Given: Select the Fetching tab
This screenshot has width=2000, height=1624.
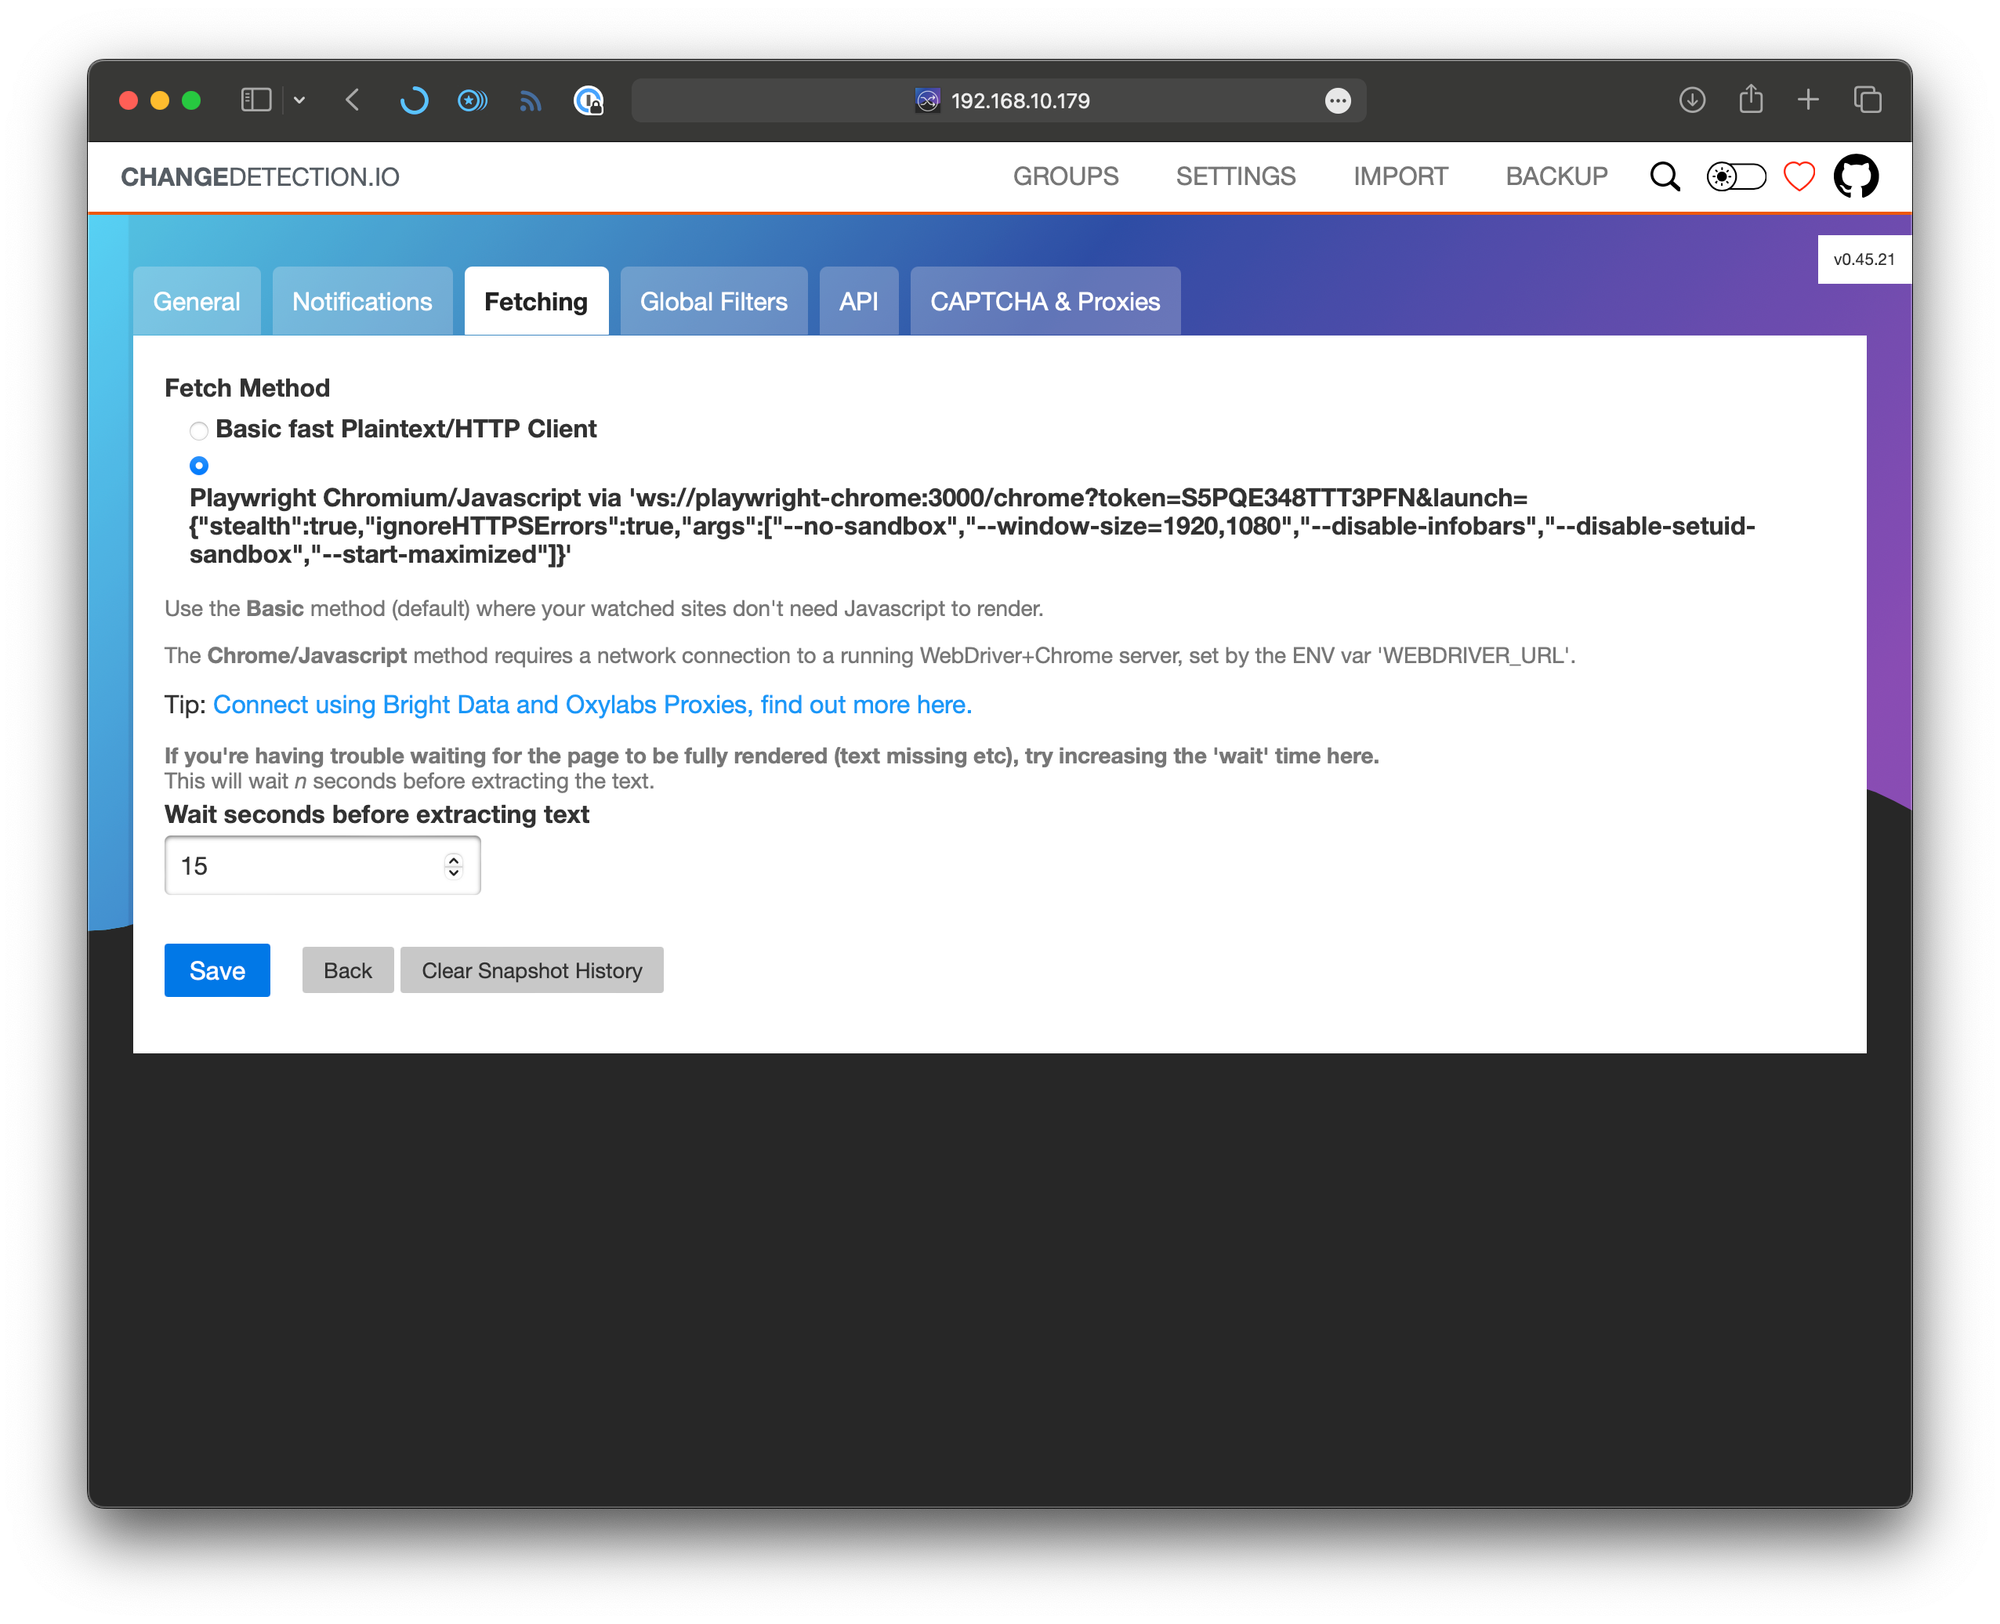Looking at the screenshot, I should tap(536, 301).
